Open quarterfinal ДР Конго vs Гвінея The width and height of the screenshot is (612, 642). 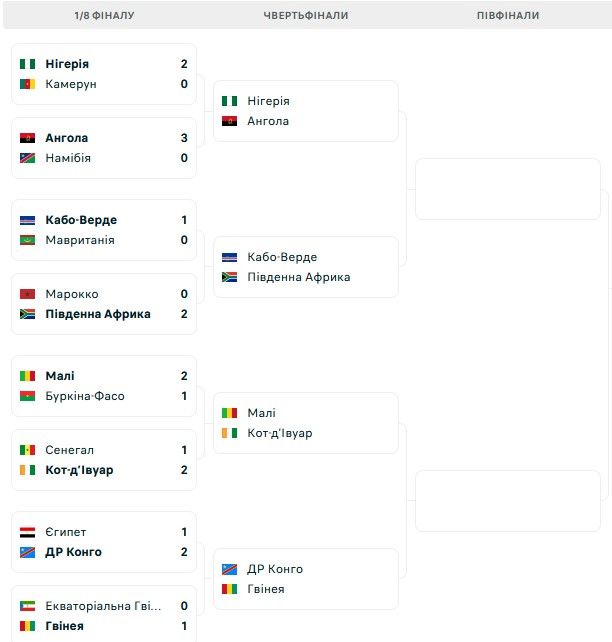tap(306, 579)
